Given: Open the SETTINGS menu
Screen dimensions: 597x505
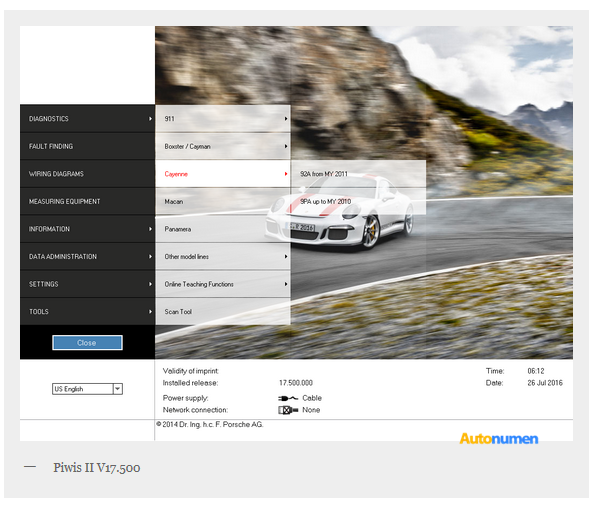Looking at the screenshot, I should pos(87,284).
